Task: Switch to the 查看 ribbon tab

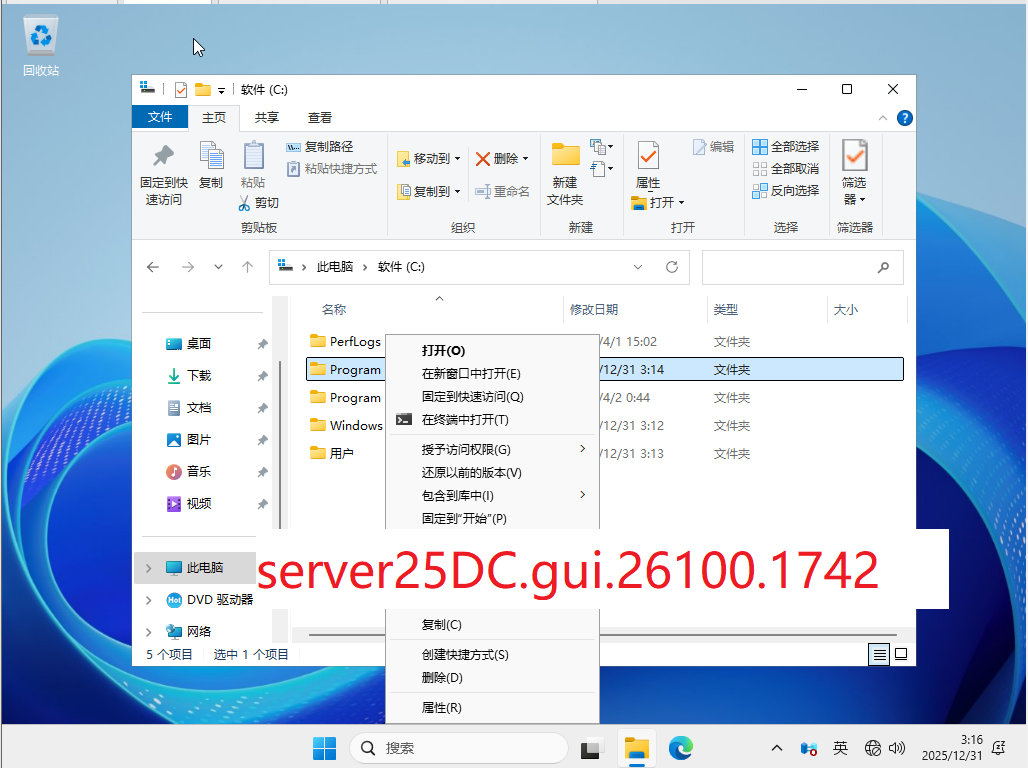Action: (x=320, y=117)
